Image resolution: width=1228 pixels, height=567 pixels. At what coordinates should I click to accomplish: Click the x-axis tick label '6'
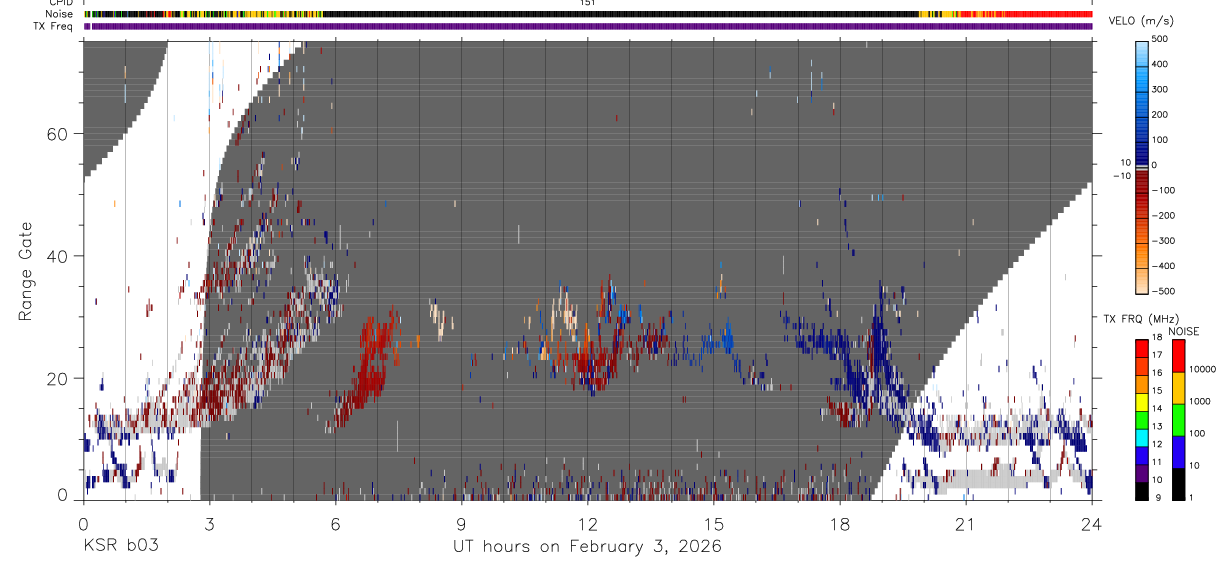[335, 524]
